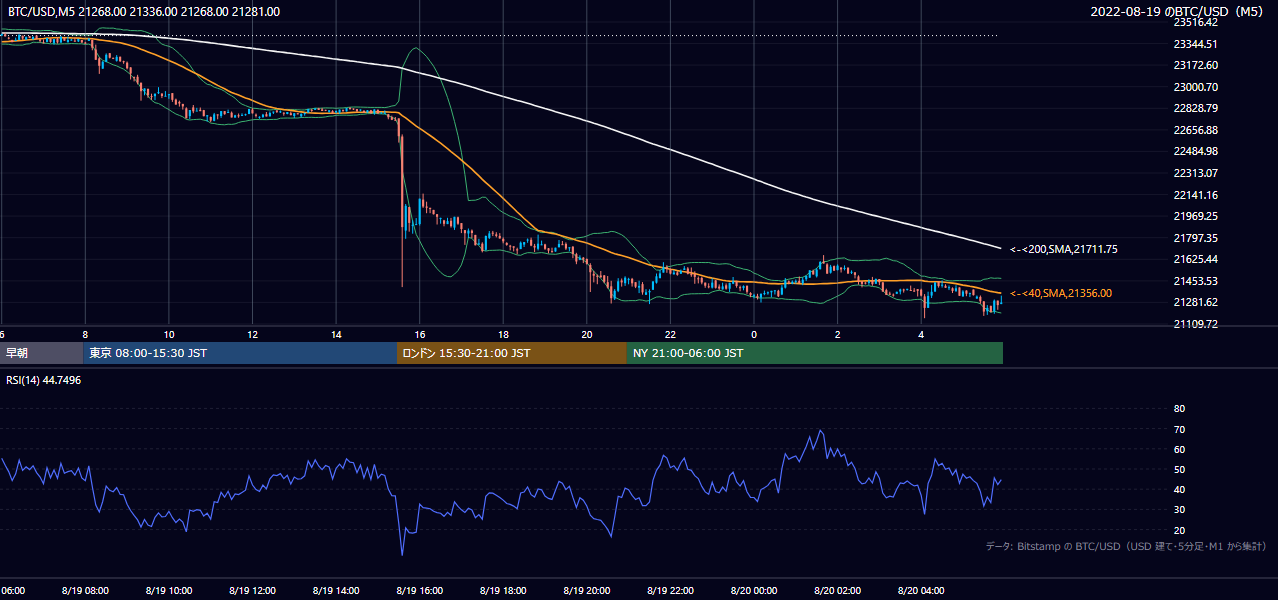Click the 8/19 08:00 time label
Screen dimensions: 1278x600
click(x=85, y=590)
